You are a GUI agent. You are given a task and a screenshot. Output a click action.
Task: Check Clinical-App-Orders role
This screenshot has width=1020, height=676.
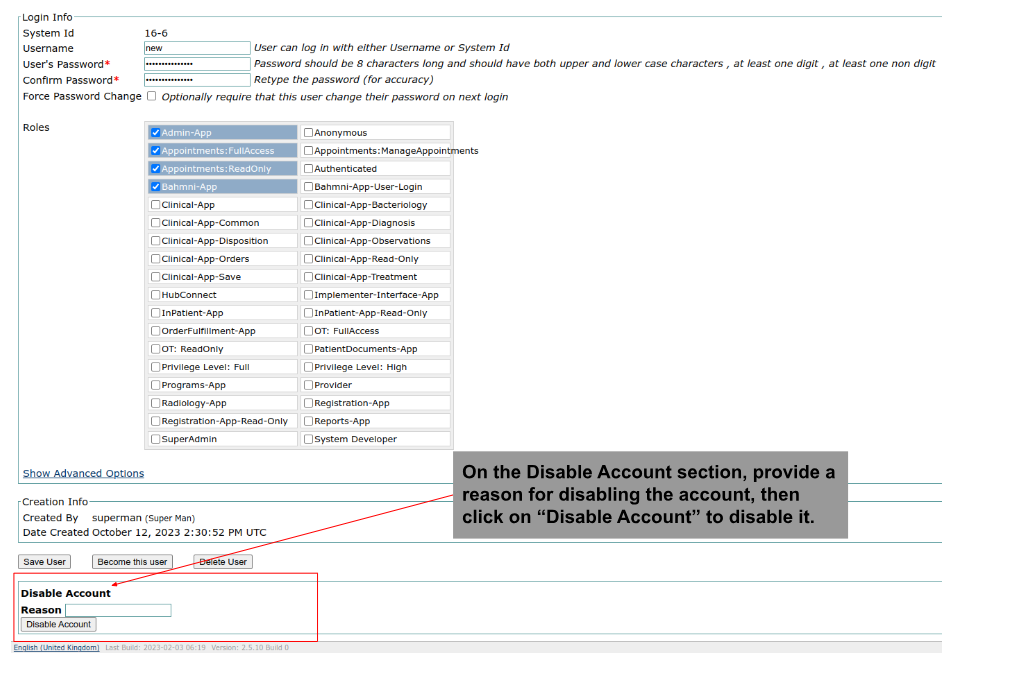[155, 259]
